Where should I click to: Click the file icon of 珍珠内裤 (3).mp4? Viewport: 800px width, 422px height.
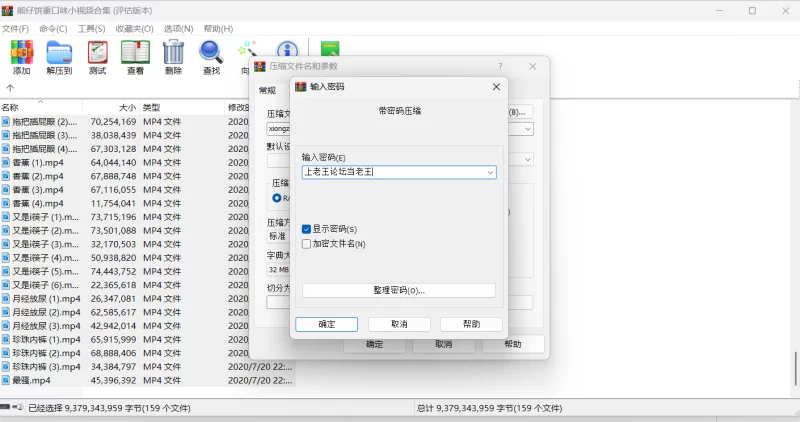pyautogui.click(x=6, y=367)
